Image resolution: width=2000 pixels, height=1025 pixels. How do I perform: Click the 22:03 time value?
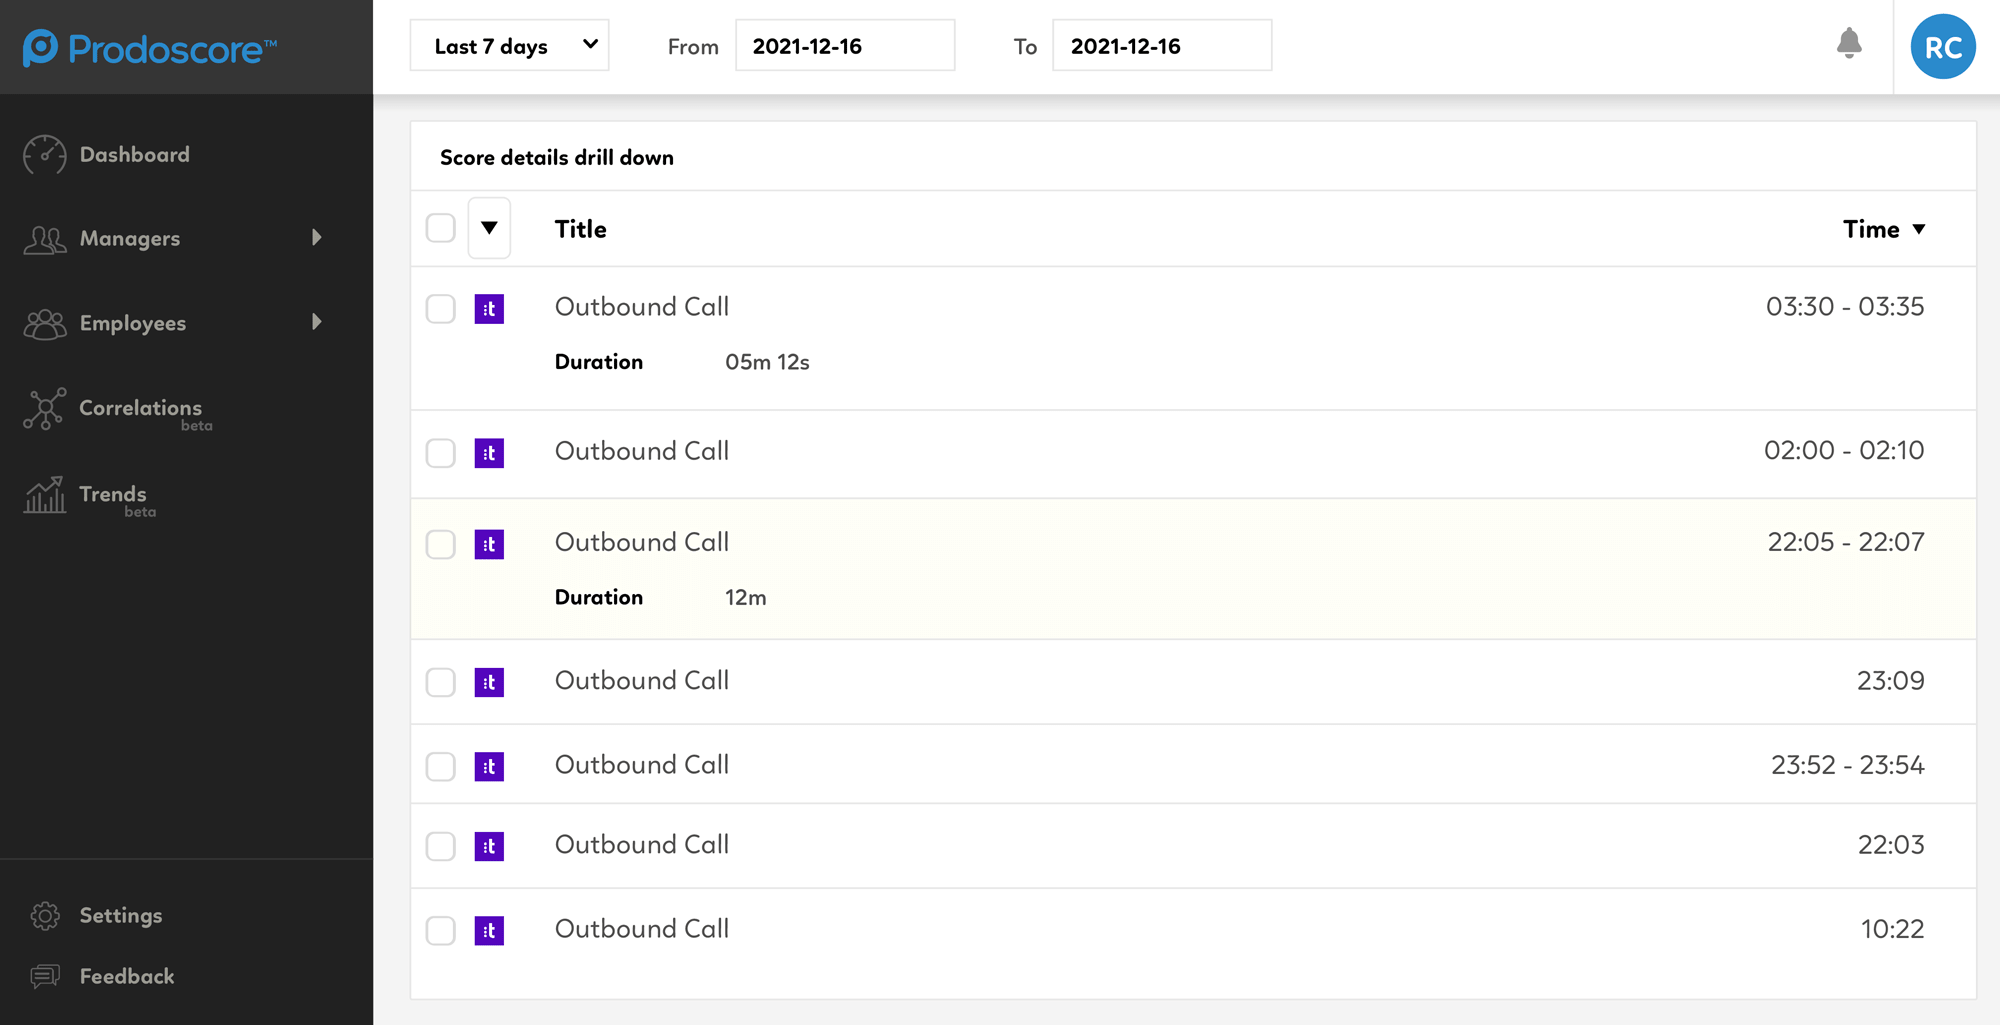(1891, 845)
